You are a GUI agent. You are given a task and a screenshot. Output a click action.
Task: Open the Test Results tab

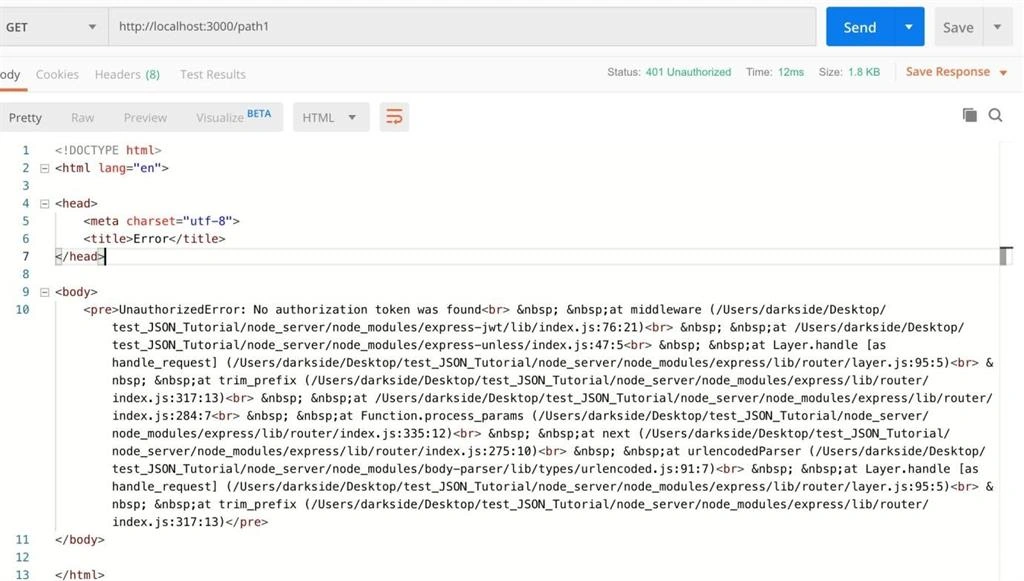click(x=213, y=74)
